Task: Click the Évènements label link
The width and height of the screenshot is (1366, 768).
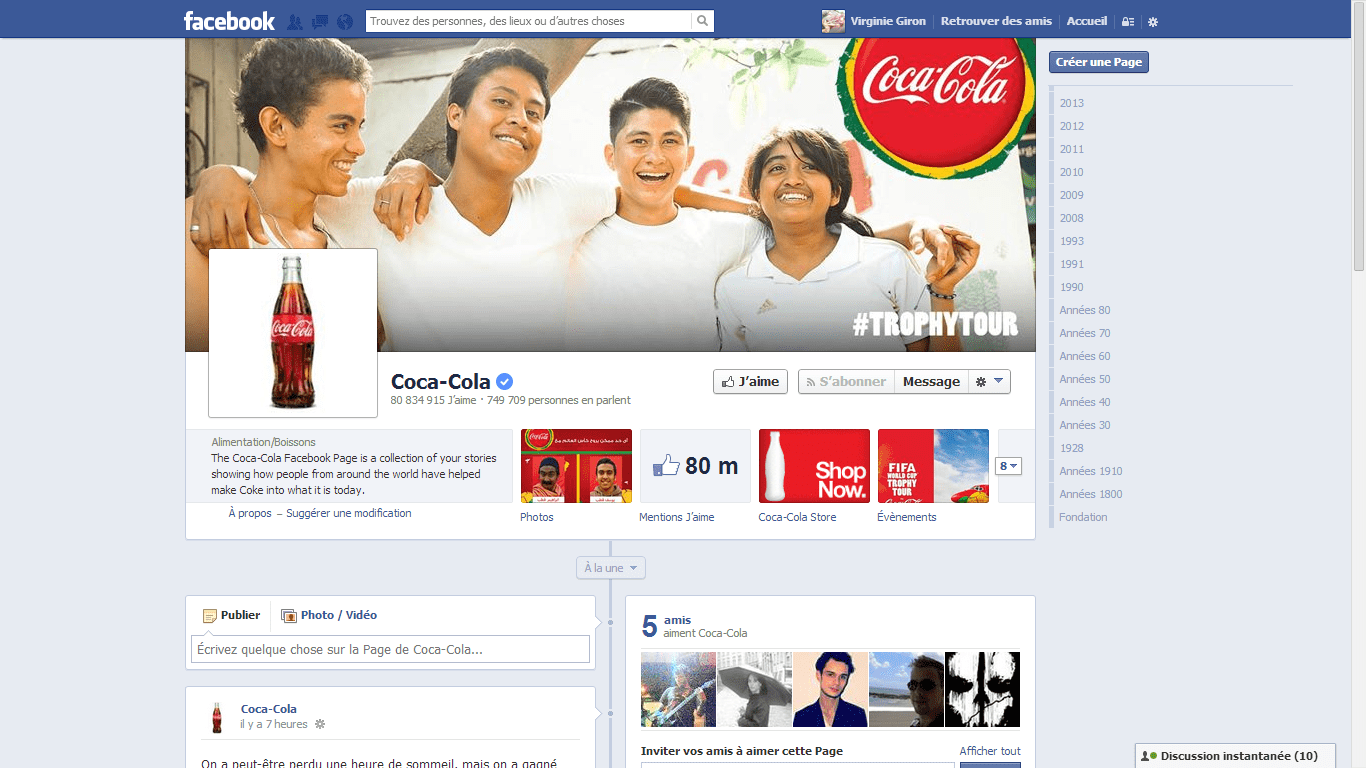Action: 907,517
